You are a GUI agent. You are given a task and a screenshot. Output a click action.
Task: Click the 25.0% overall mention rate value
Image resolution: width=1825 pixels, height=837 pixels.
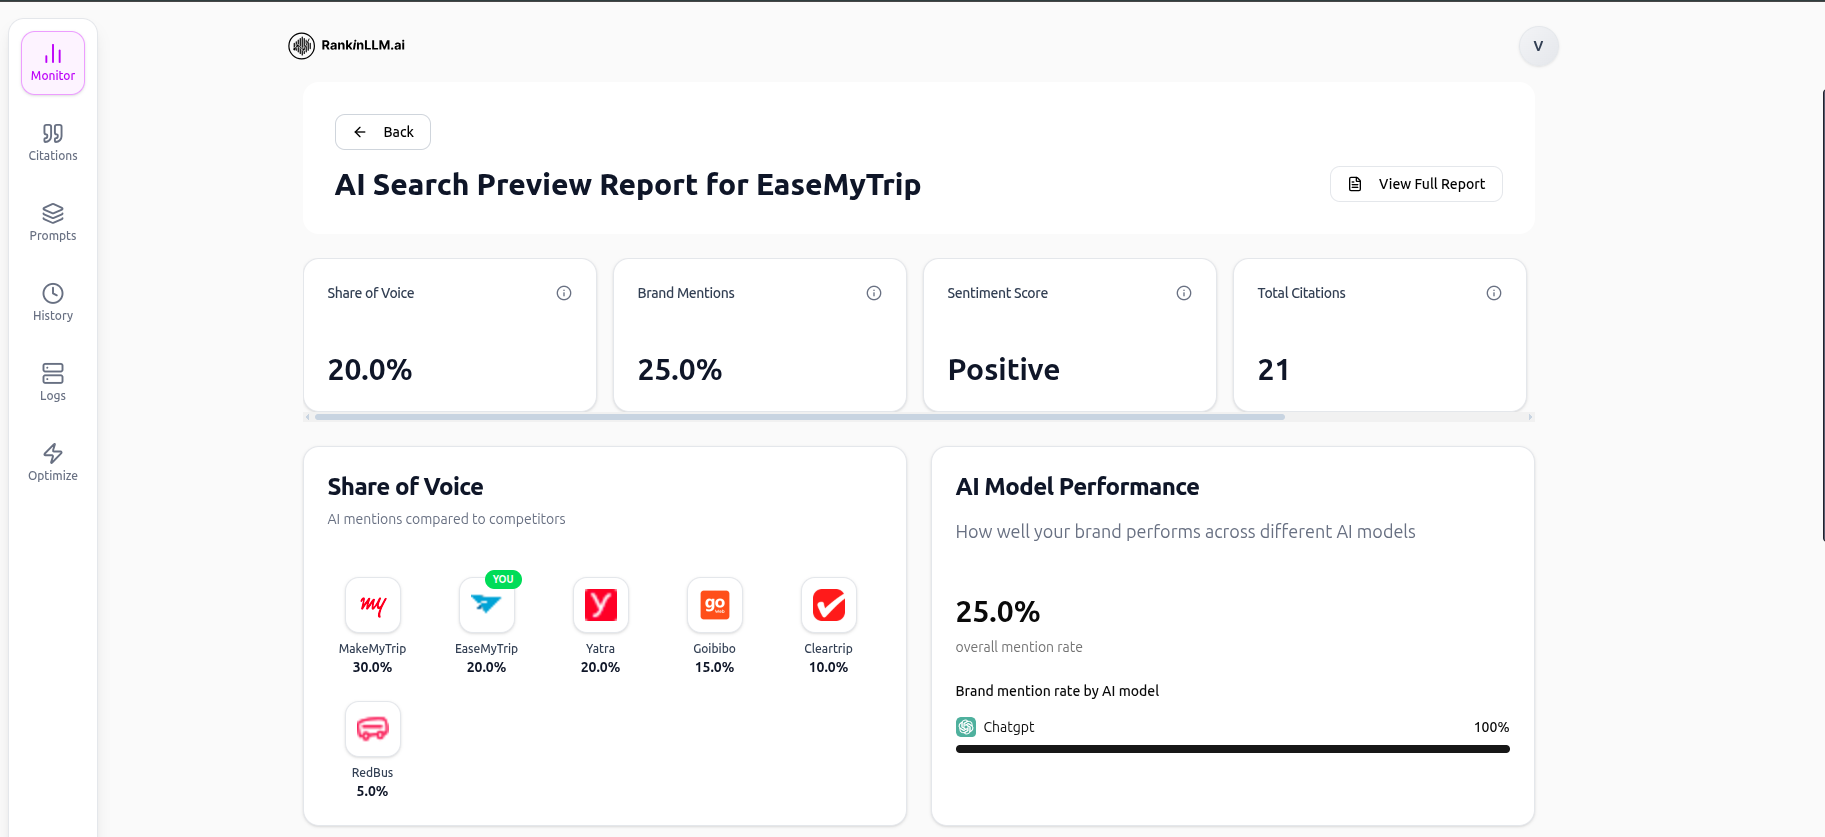(998, 612)
